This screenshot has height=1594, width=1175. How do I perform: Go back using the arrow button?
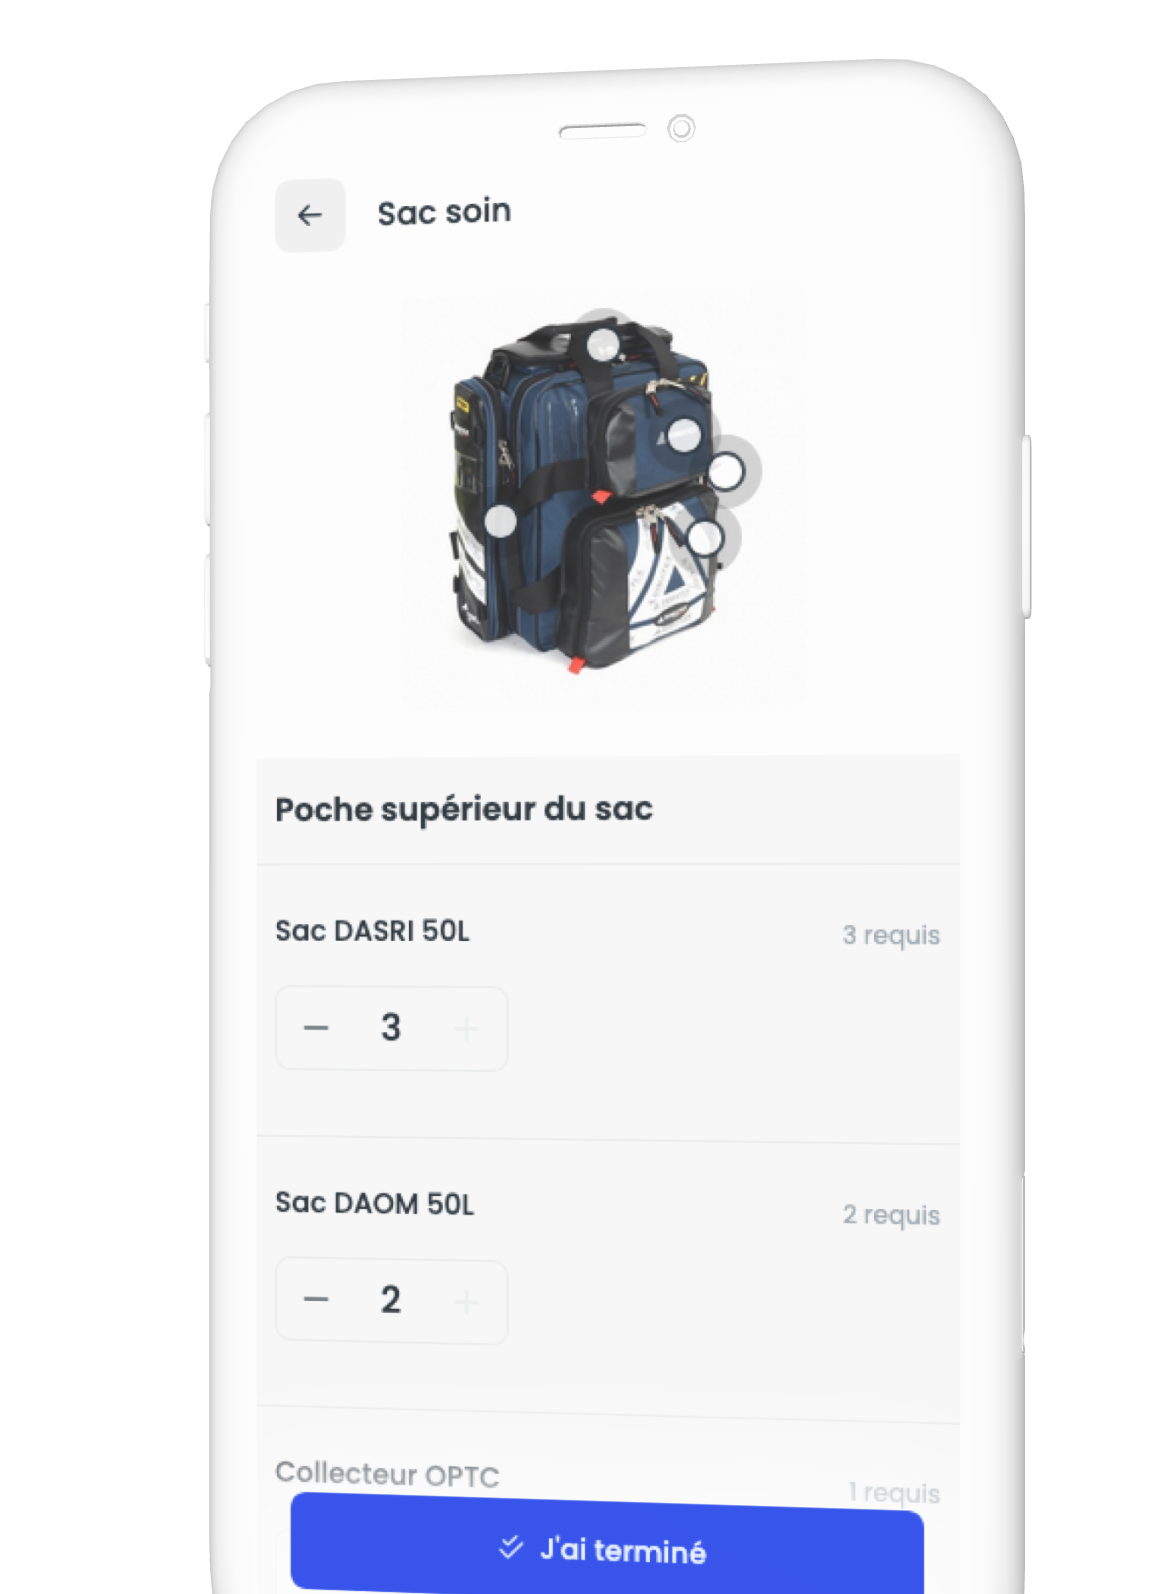(310, 215)
